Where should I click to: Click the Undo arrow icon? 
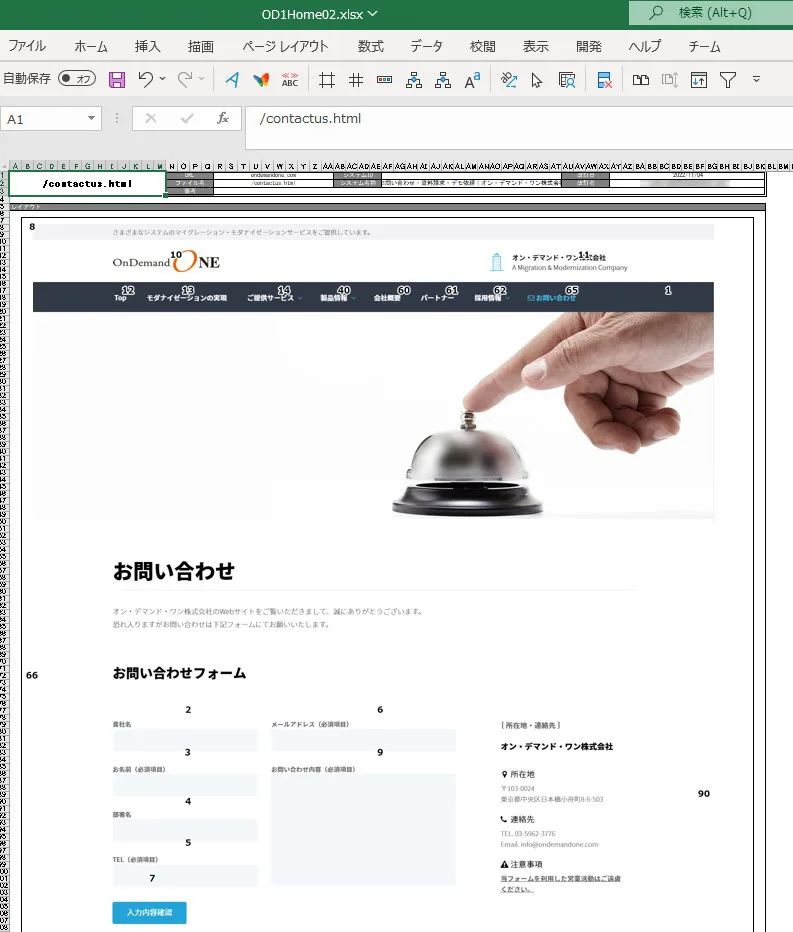[146, 79]
